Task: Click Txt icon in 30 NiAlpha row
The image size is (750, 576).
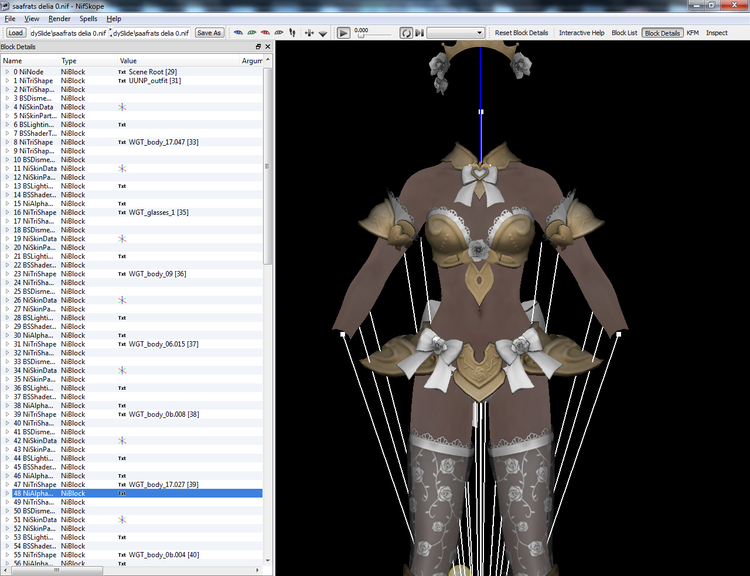Action: 122,335
